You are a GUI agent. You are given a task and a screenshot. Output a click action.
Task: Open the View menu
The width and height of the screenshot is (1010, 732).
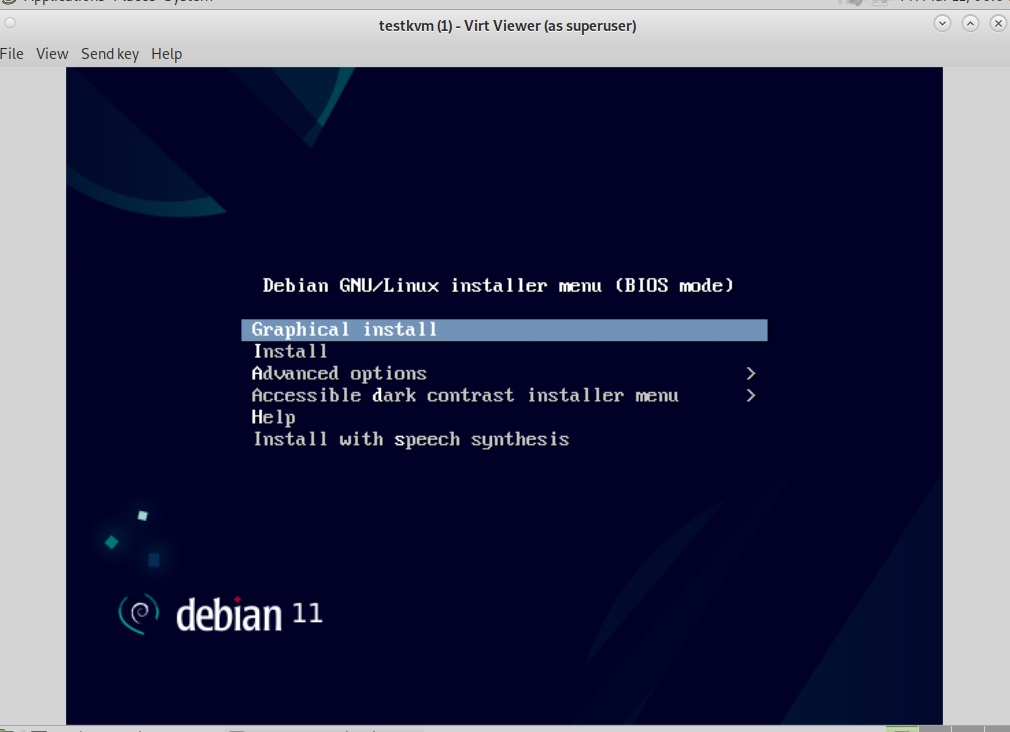(52, 53)
